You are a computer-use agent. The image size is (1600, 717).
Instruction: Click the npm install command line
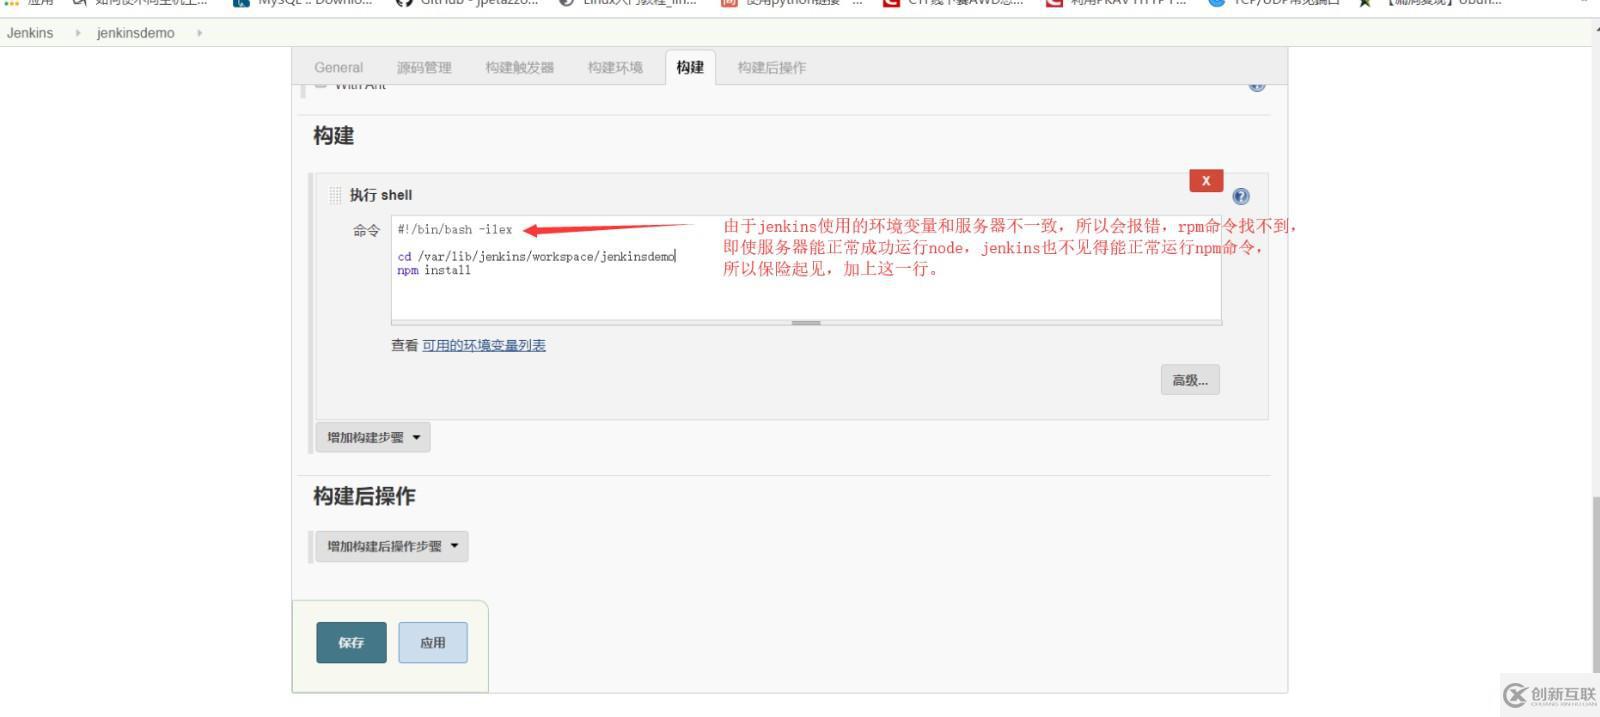(434, 270)
